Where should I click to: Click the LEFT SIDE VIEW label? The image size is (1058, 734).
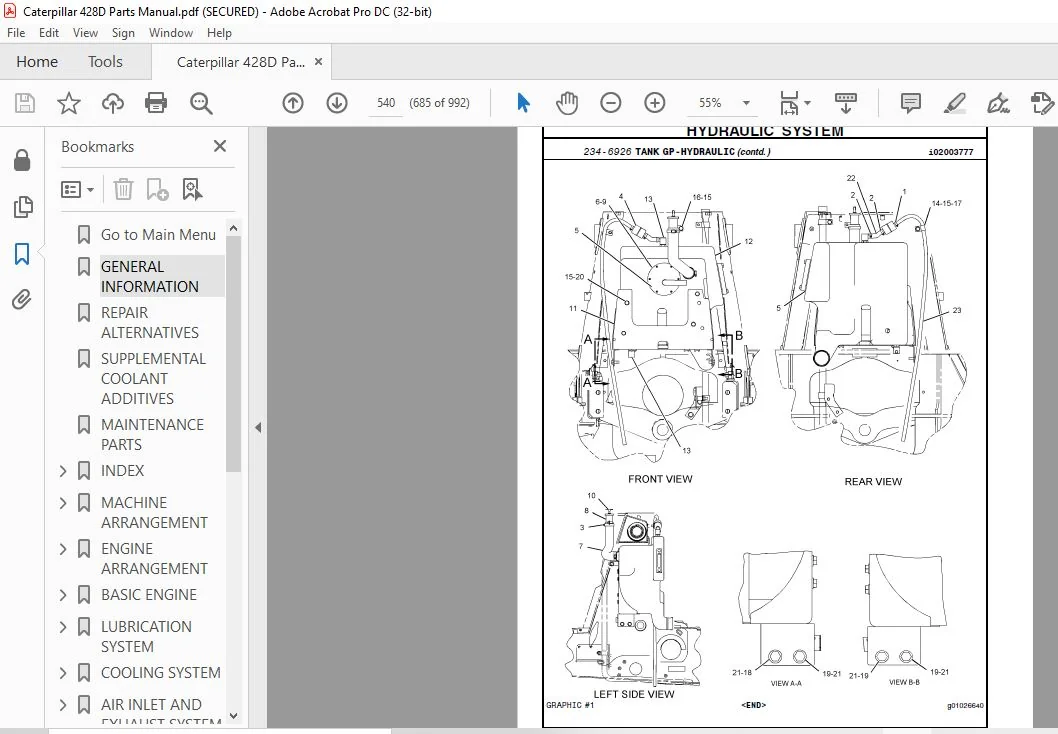tap(634, 694)
